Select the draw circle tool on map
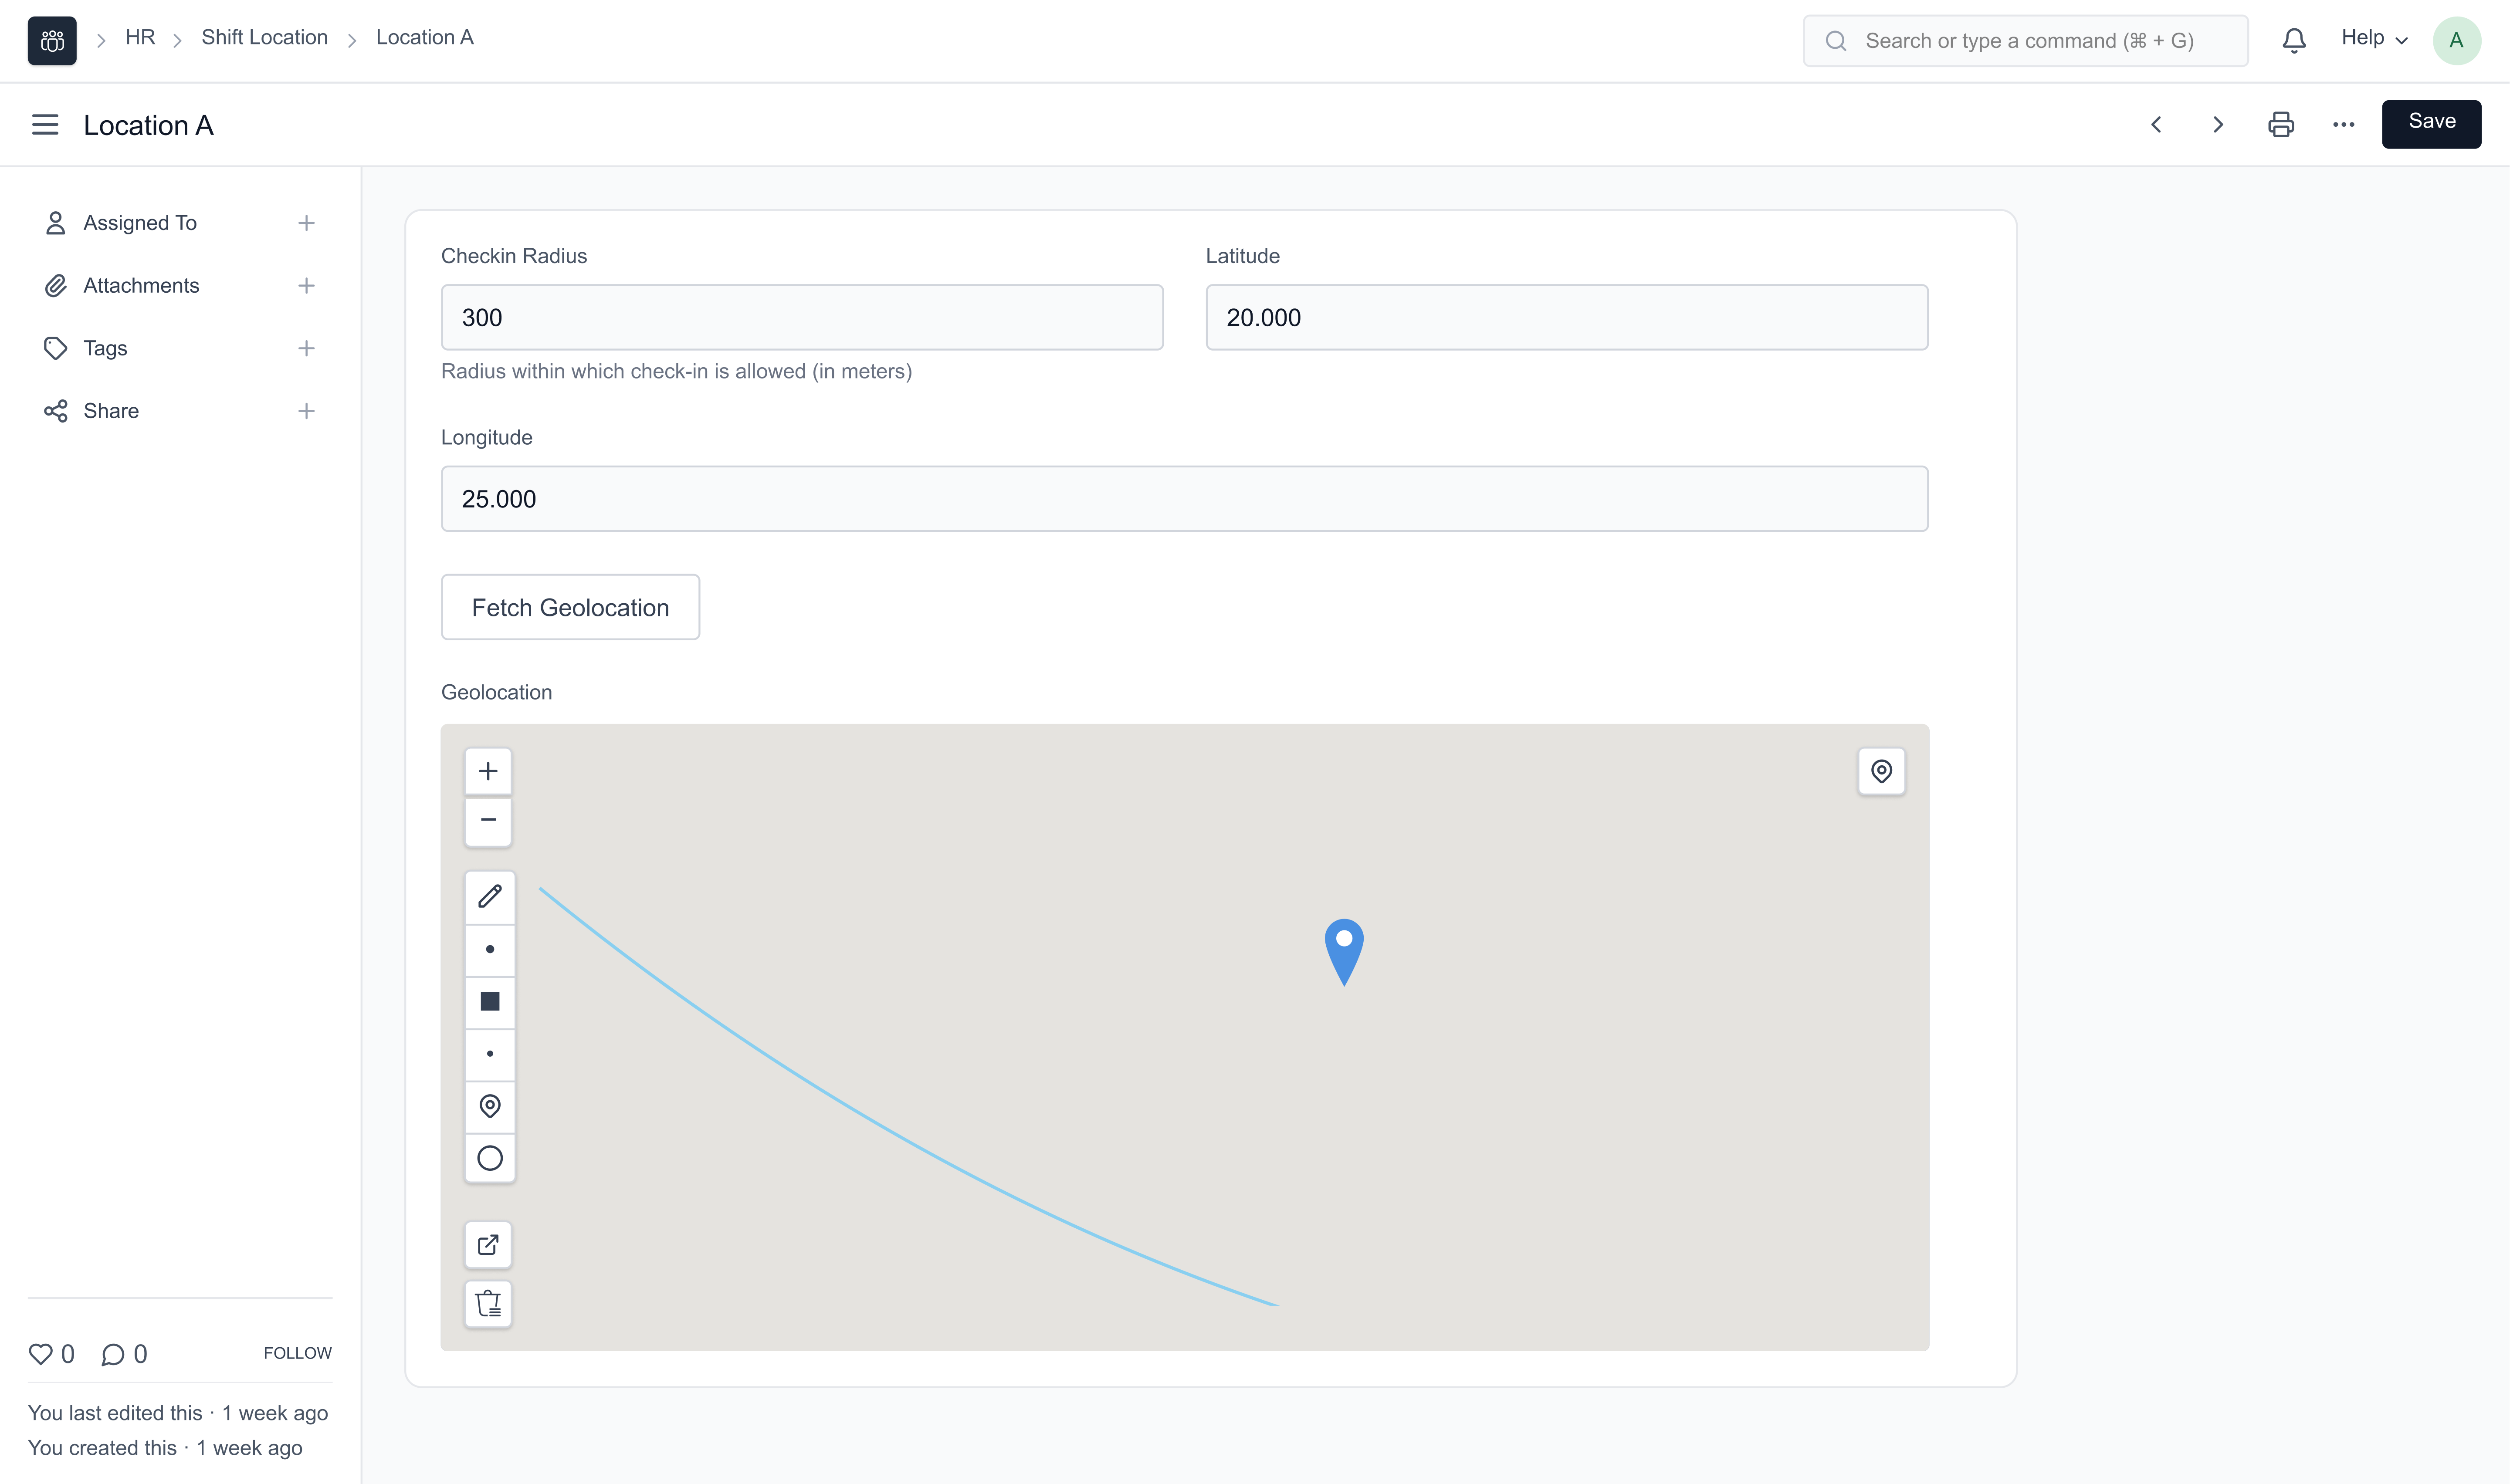This screenshot has height=1484, width=2510. tap(489, 1158)
